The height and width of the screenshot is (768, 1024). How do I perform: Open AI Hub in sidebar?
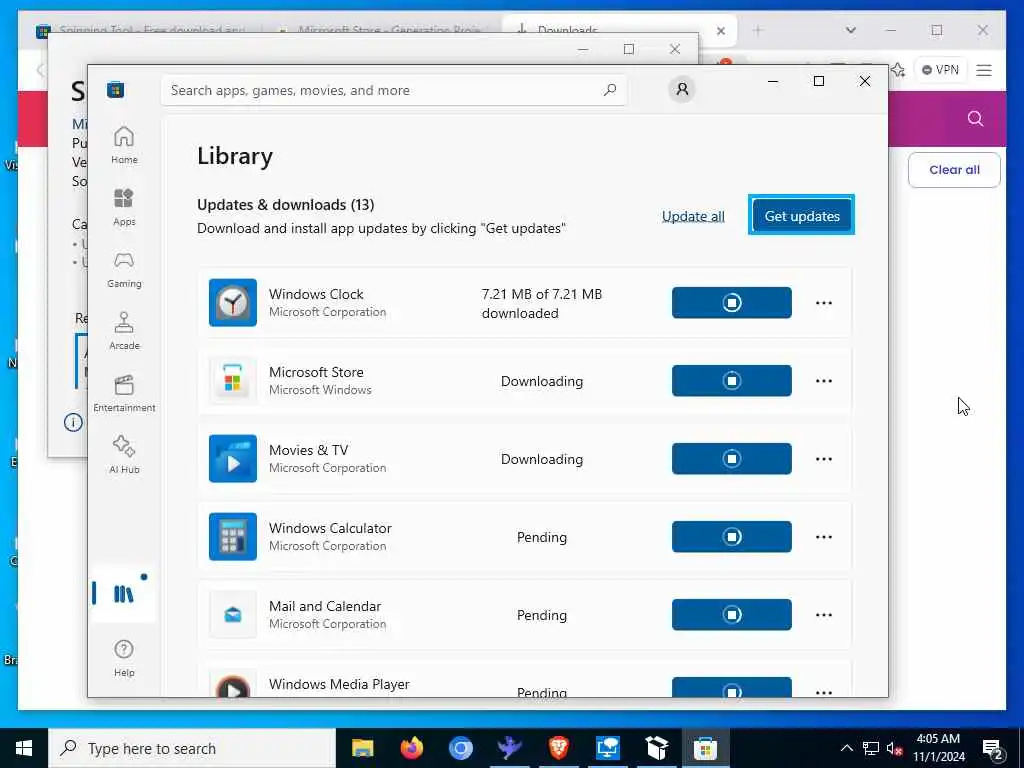tap(124, 455)
